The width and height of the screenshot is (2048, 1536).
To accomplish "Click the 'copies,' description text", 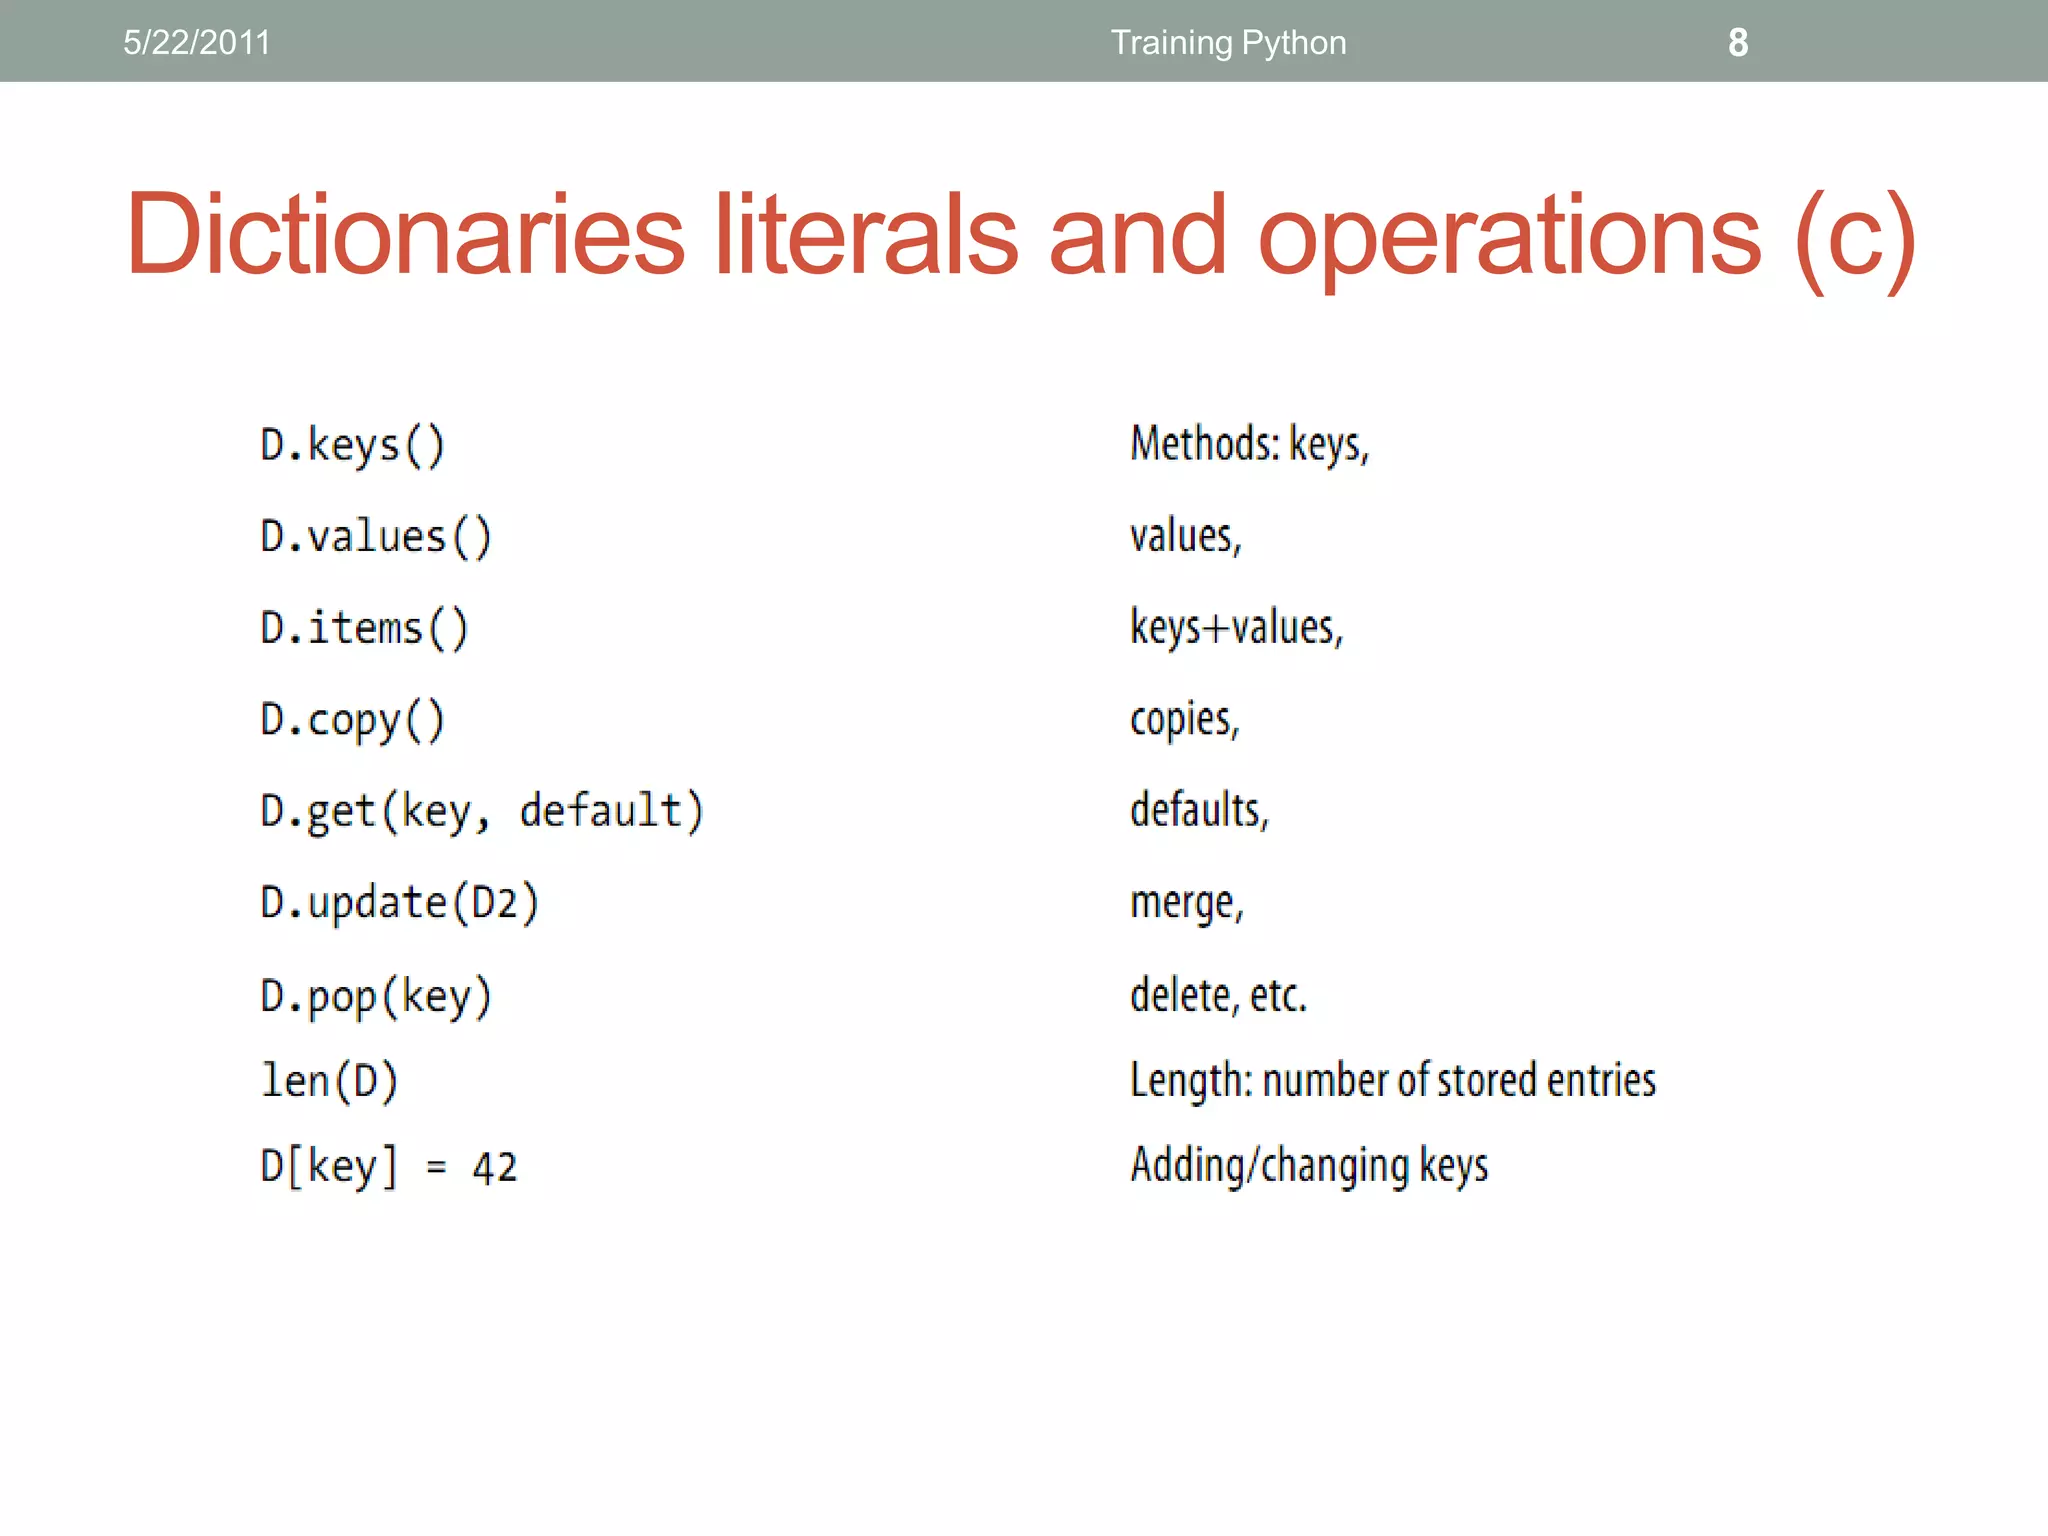I will (x=1184, y=720).
